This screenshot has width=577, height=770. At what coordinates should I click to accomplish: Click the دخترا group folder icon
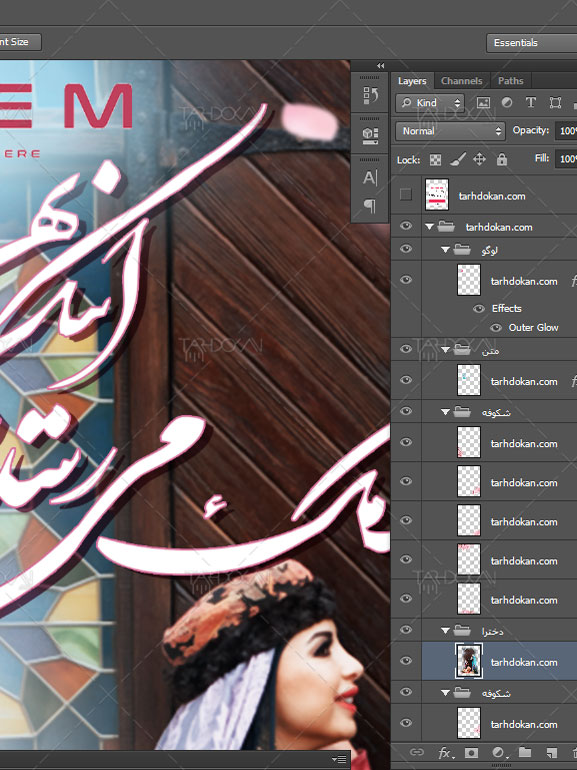tap(462, 630)
